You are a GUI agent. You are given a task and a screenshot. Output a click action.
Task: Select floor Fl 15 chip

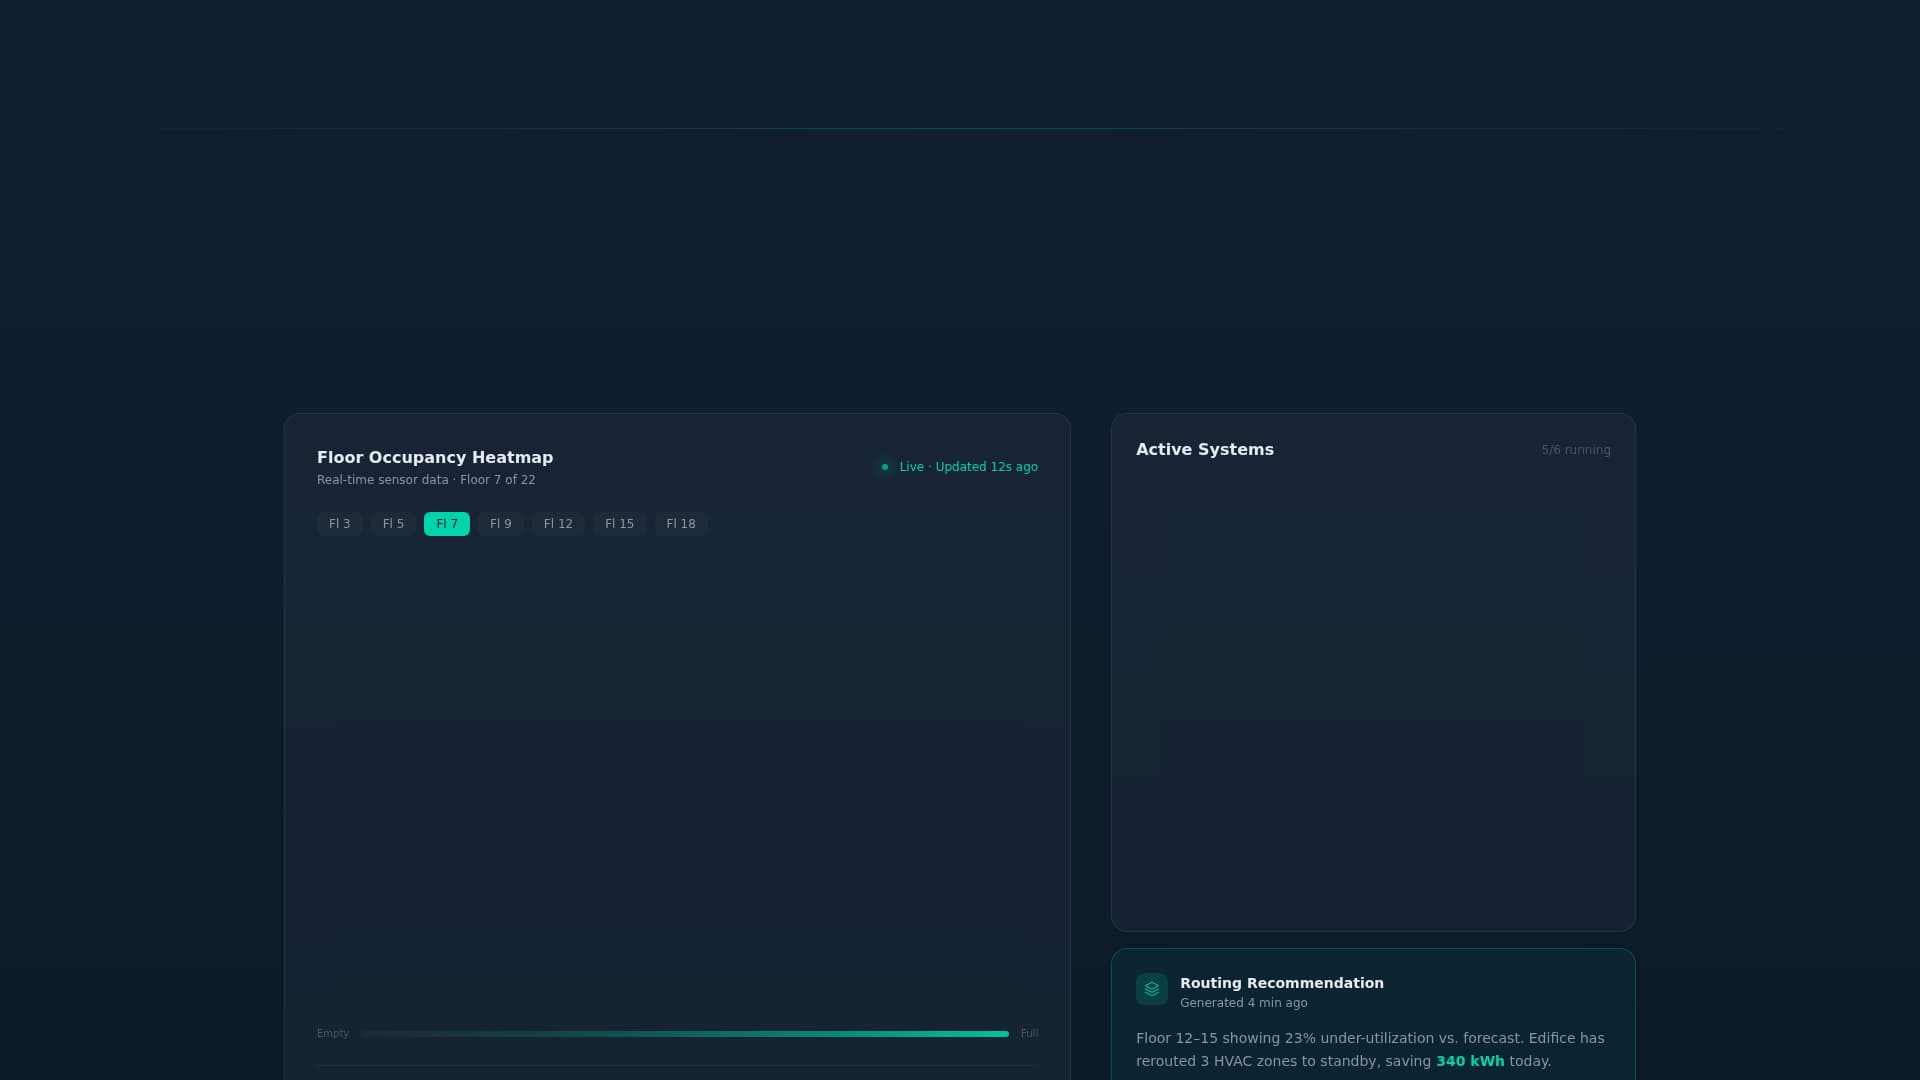pos(619,523)
